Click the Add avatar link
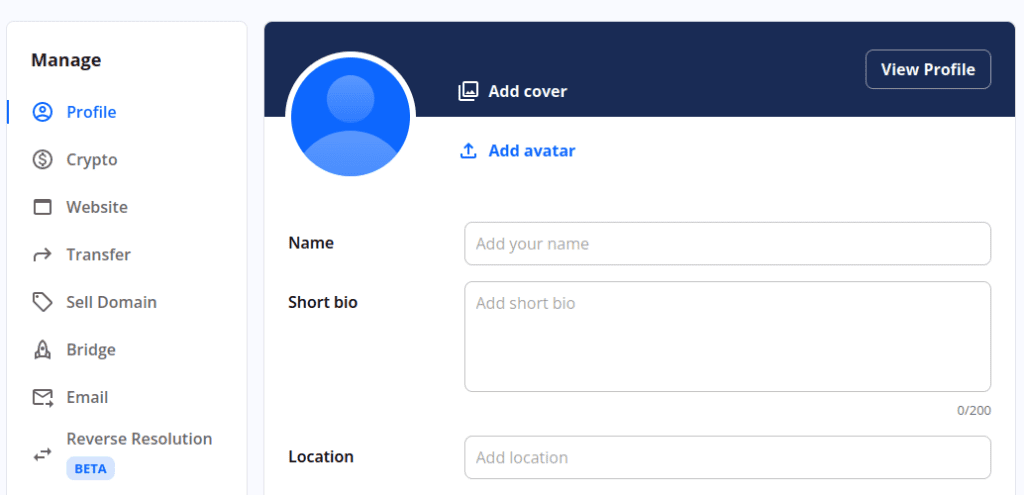 [531, 151]
